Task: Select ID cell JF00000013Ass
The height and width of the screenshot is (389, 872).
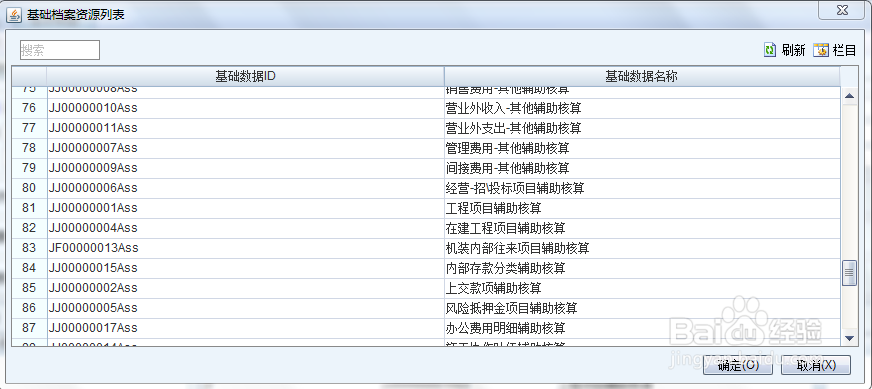Action: click(245, 248)
